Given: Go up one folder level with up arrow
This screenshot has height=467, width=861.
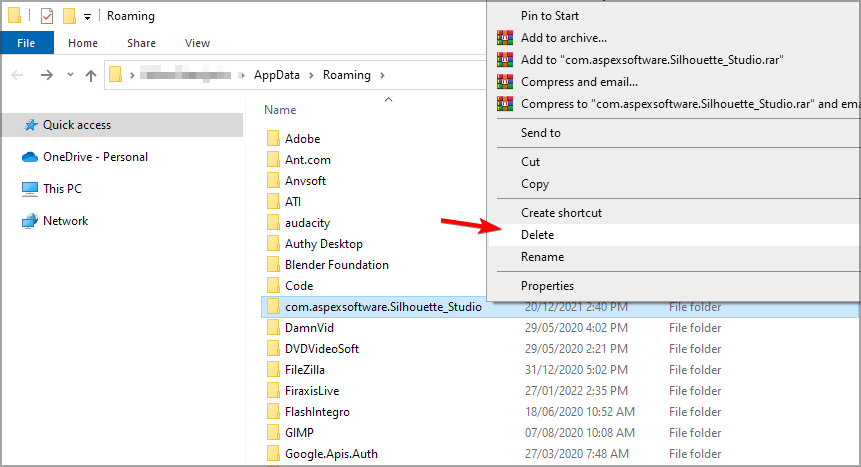Looking at the screenshot, I should (x=91, y=75).
